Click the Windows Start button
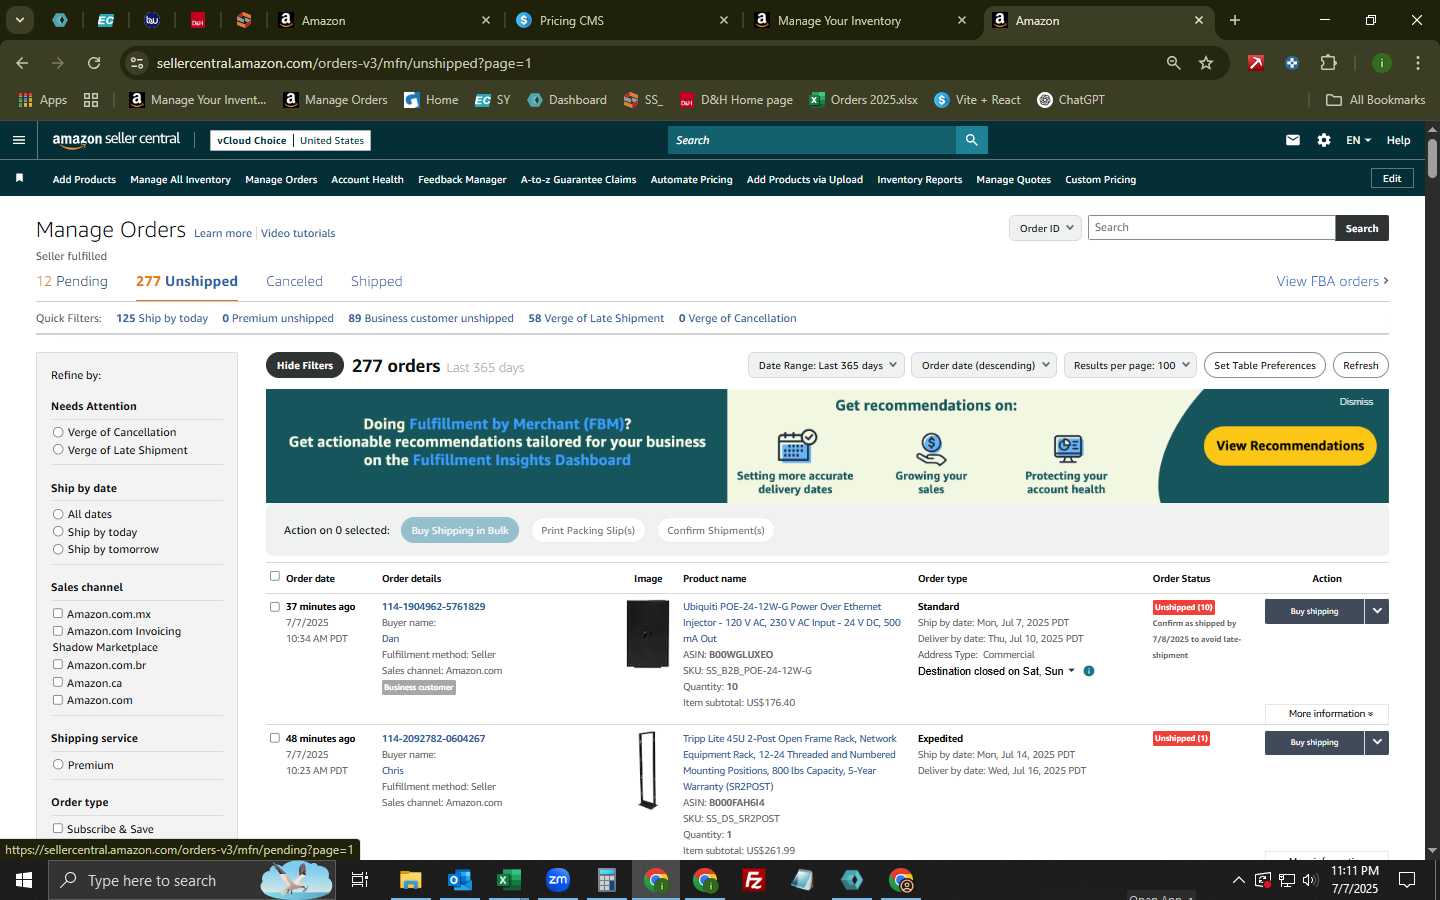 click(23, 880)
